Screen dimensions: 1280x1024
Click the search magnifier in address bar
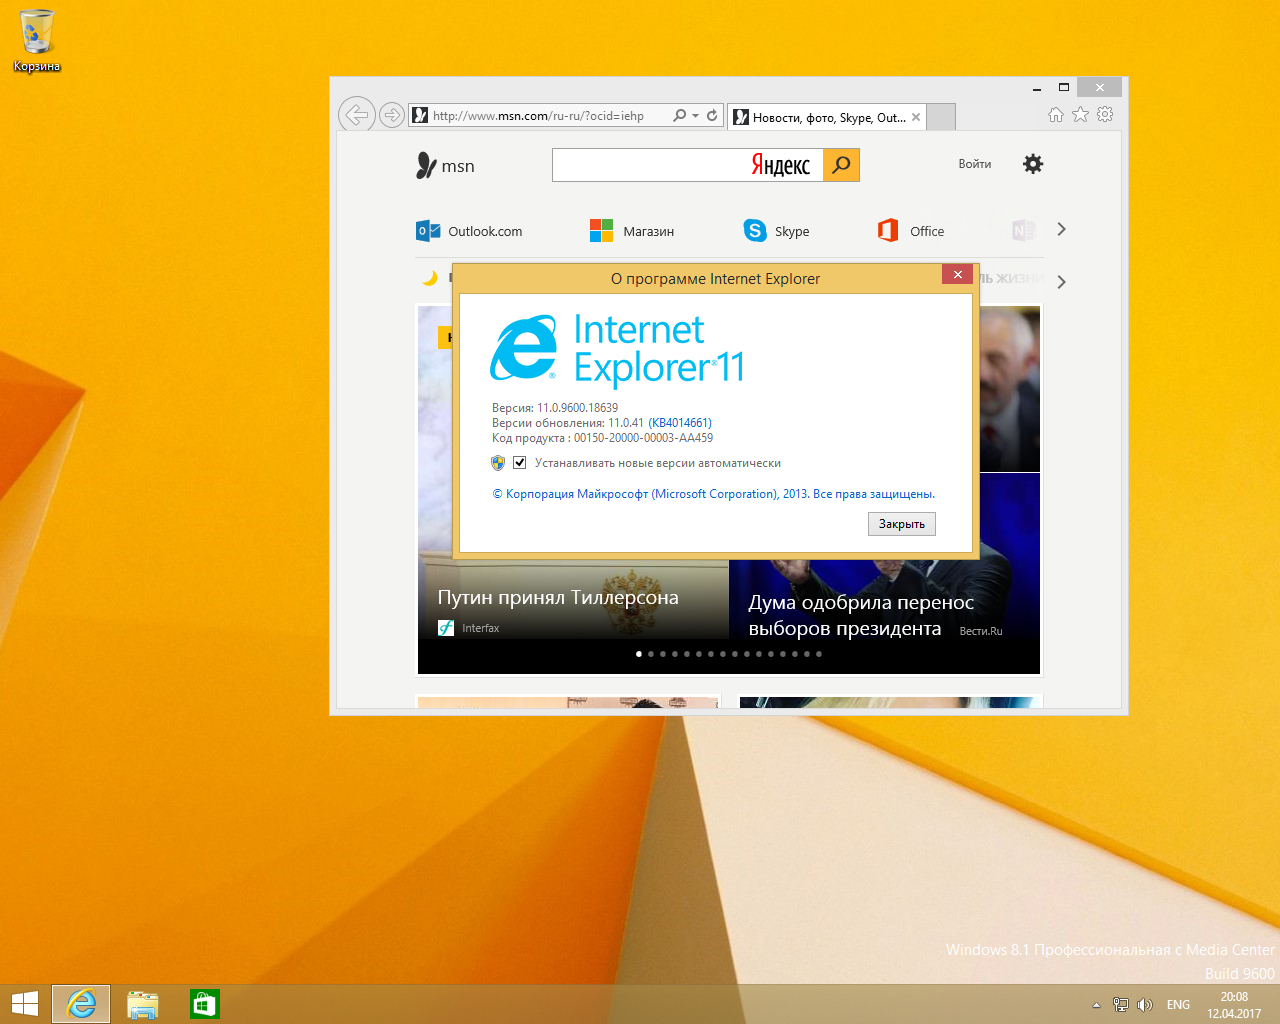point(680,116)
